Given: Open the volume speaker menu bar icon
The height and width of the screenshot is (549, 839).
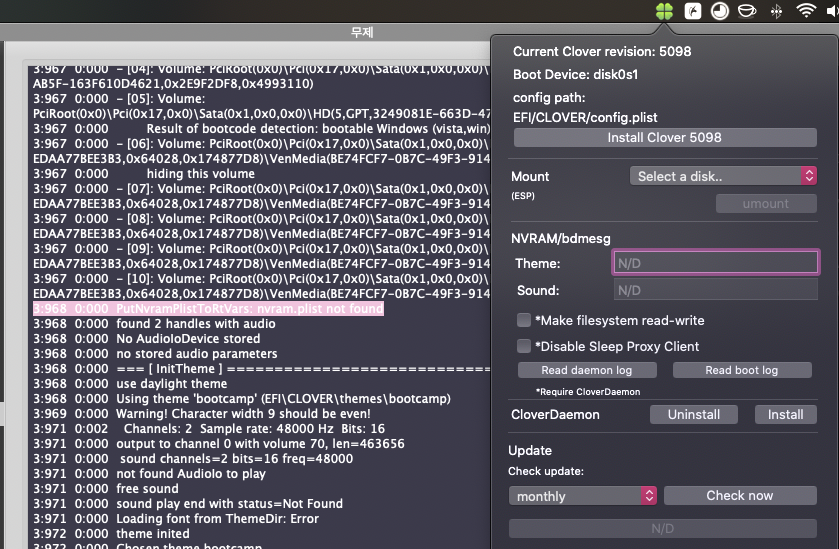Looking at the screenshot, I should (832, 11).
